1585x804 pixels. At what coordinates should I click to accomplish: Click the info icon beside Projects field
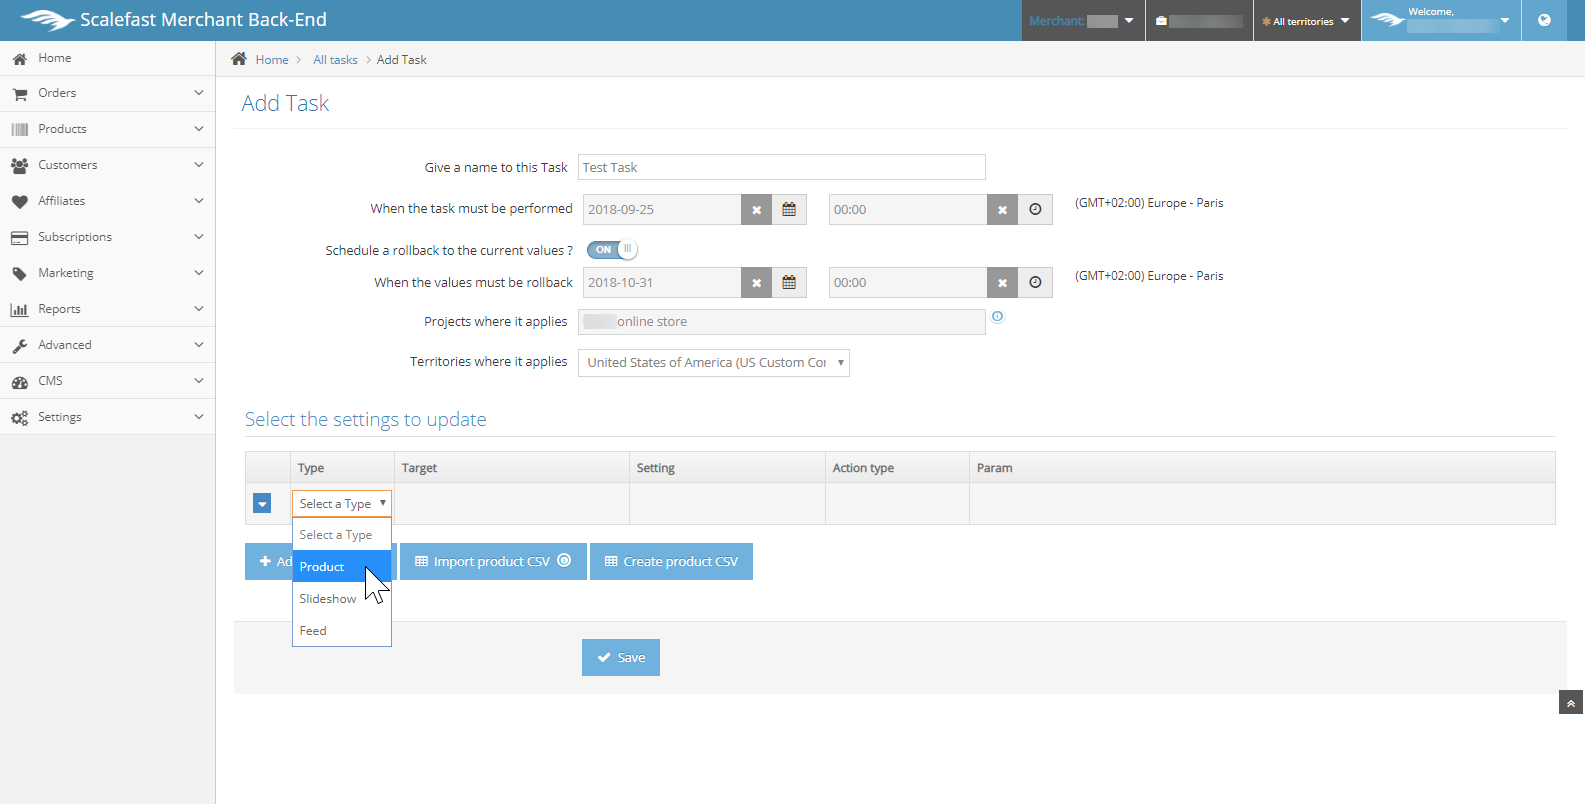tap(997, 317)
